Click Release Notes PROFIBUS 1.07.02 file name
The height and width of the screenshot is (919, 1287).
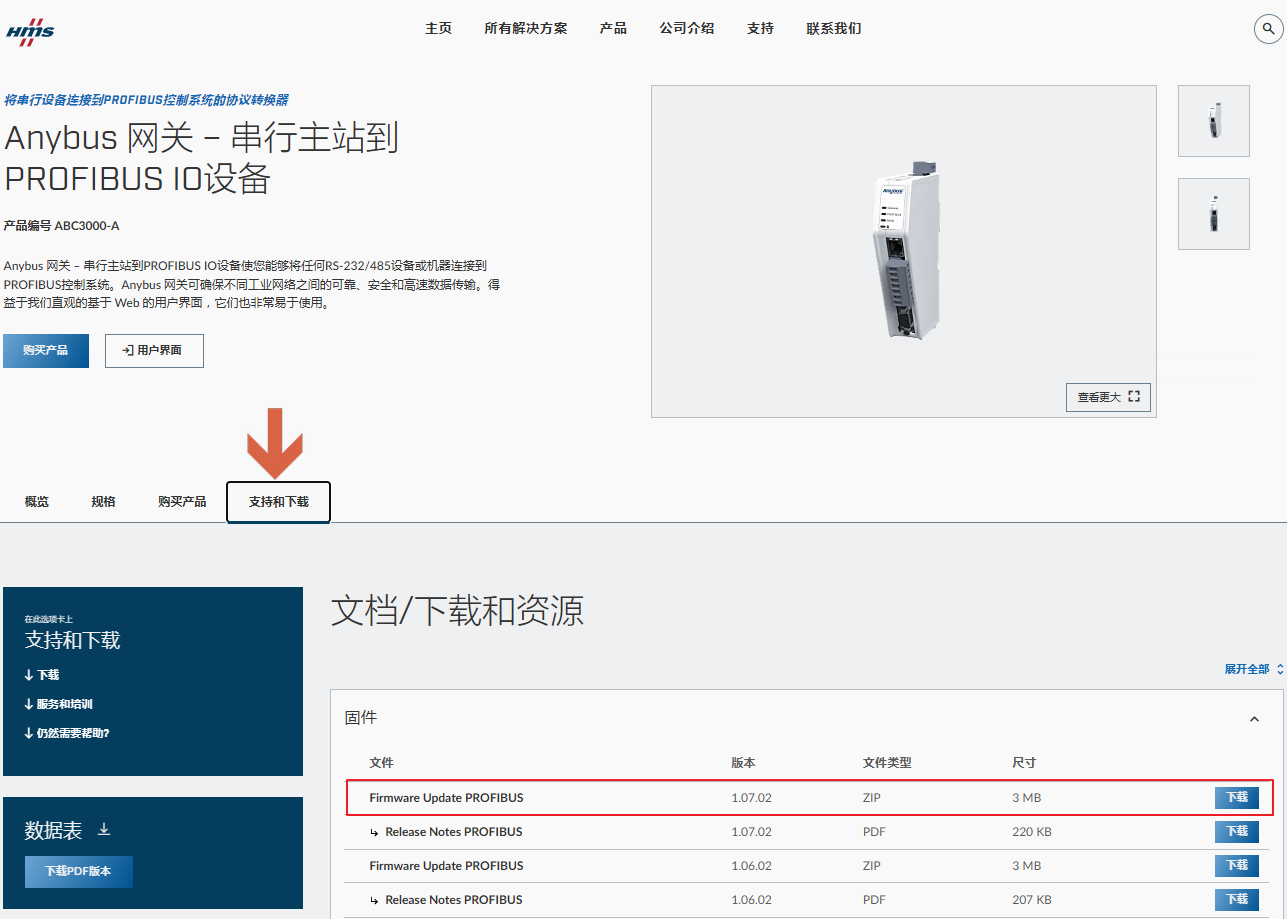tap(453, 832)
